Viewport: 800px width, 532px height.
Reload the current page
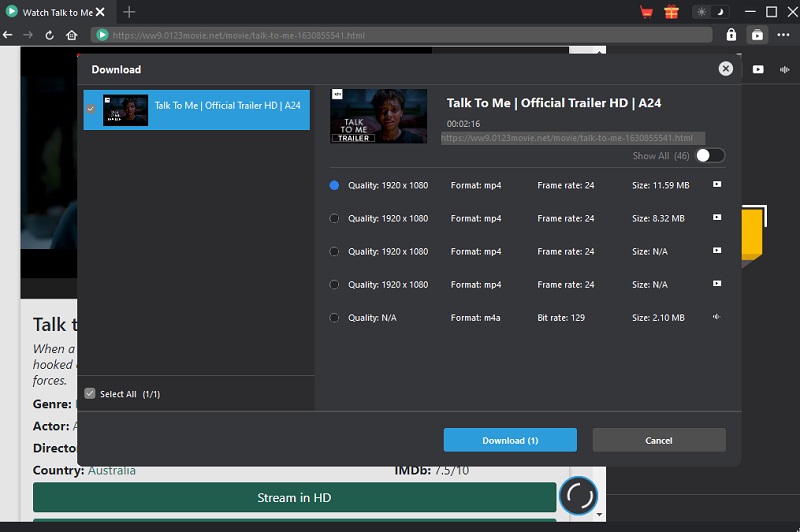tap(49, 35)
